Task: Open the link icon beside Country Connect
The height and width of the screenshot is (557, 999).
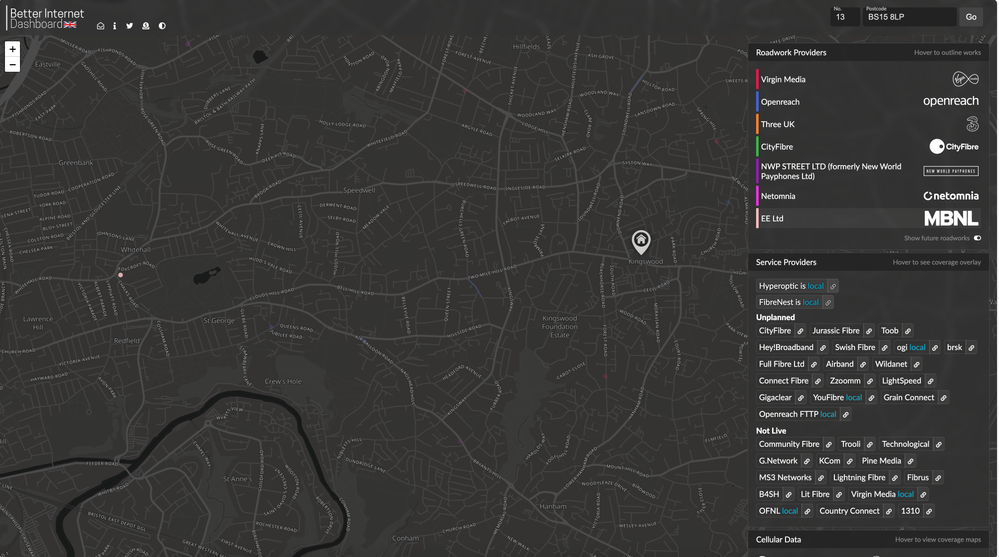Action: pyautogui.click(x=889, y=511)
